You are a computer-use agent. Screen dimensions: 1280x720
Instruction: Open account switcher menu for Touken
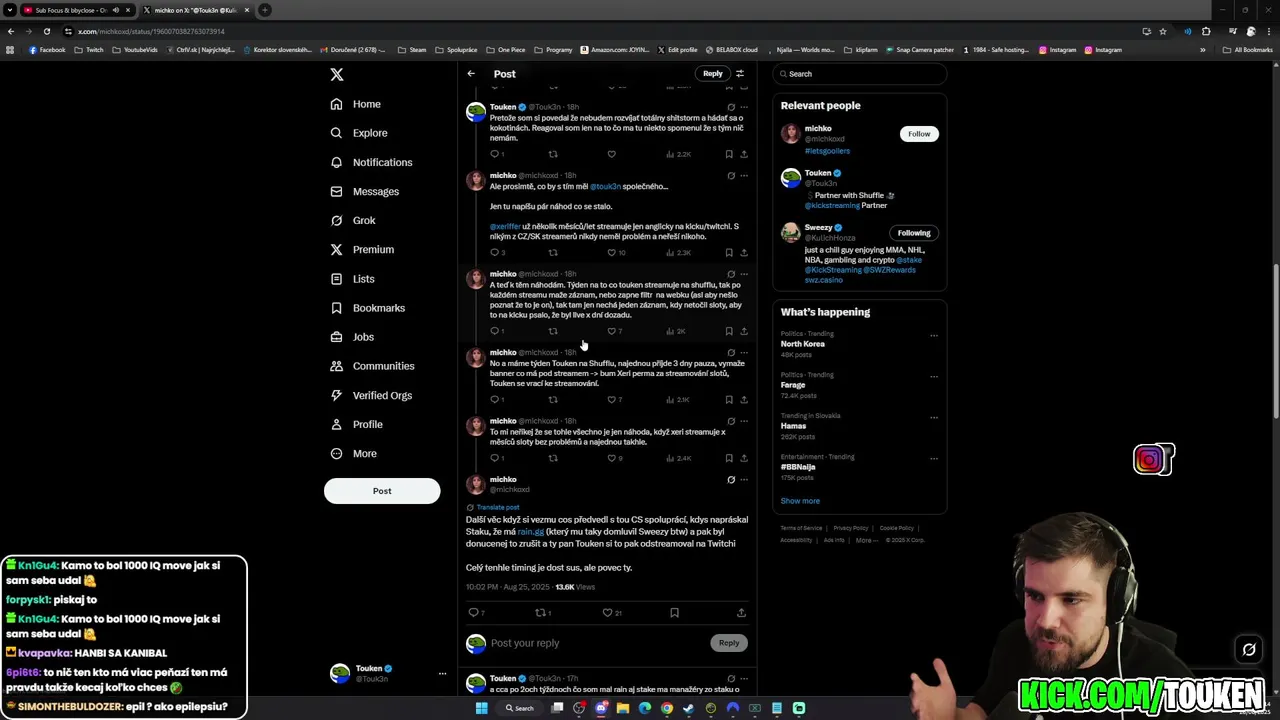click(442, 674)
